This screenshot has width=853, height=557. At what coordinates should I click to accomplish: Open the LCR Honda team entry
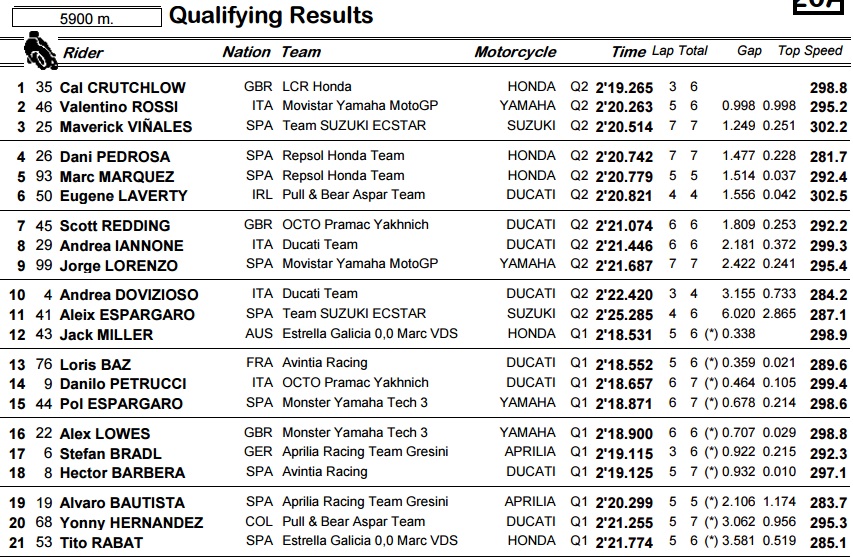coord(317,86)
